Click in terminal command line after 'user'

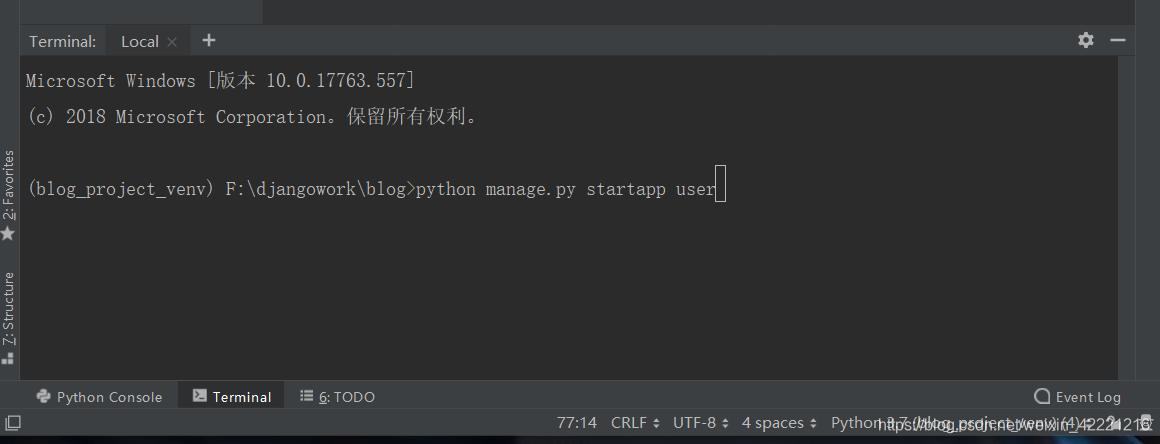pyautogui.click(x=721, y=184)
